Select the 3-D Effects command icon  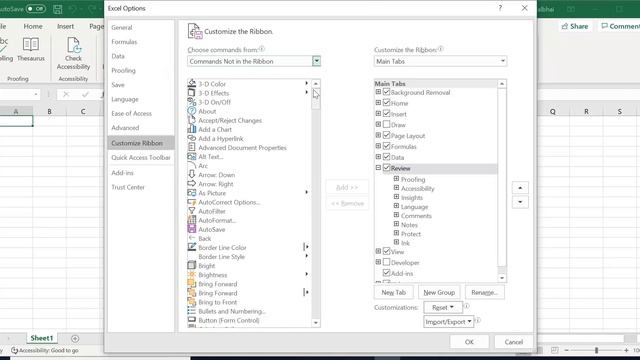tap(191, 93)
